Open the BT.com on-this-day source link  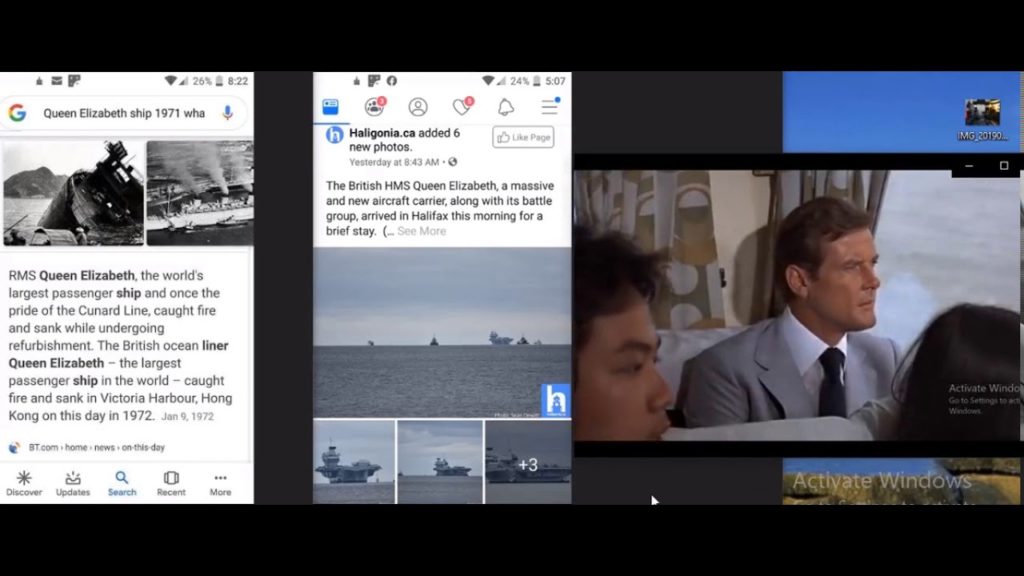click(97, 447)
